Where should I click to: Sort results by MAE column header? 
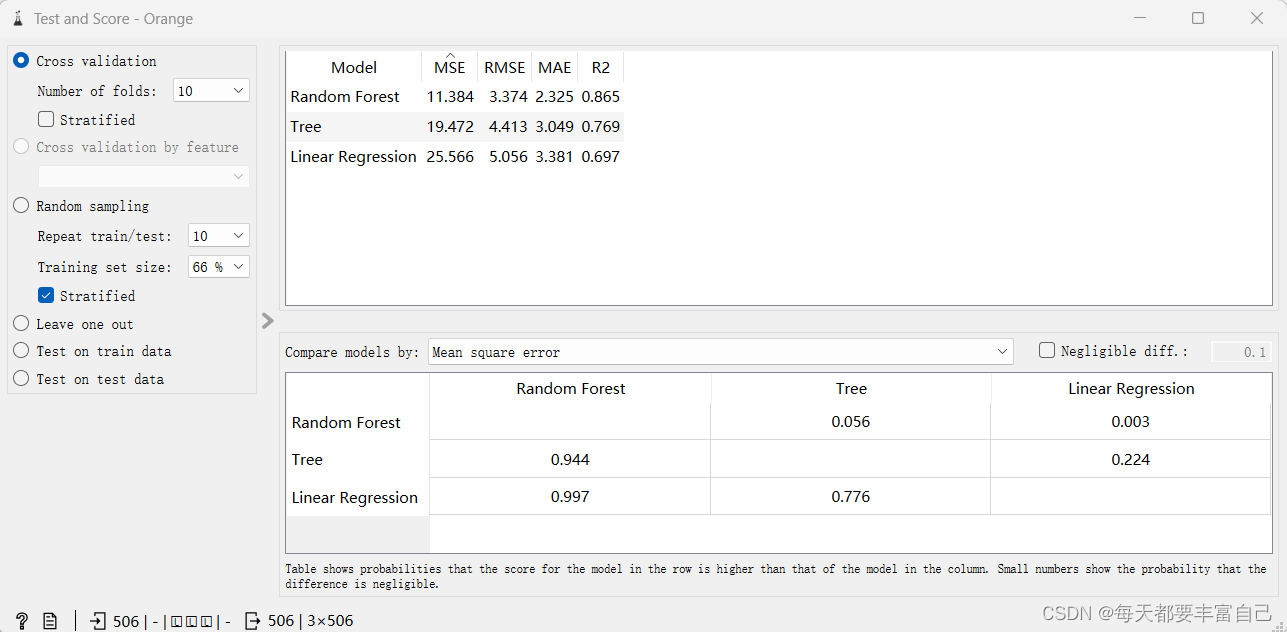click(555, 68)
